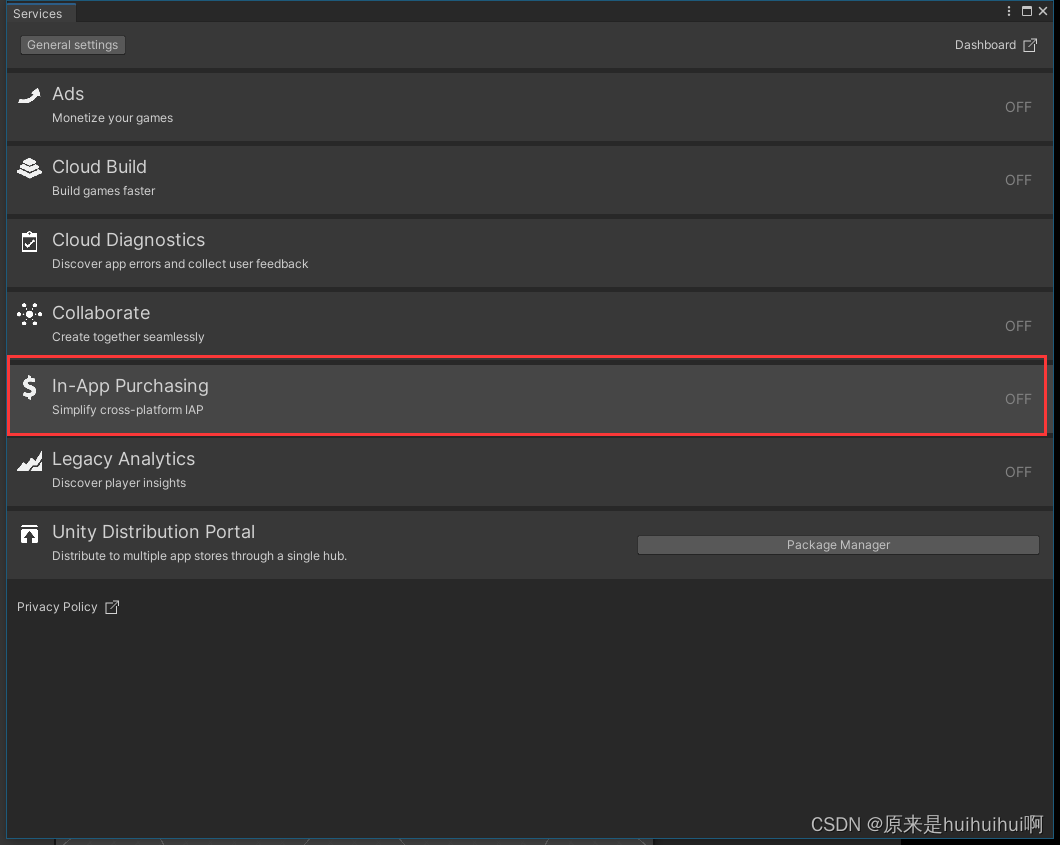Turn on Legacy Analytics with its OFF switch
1060x845 pixels.
1018,472
